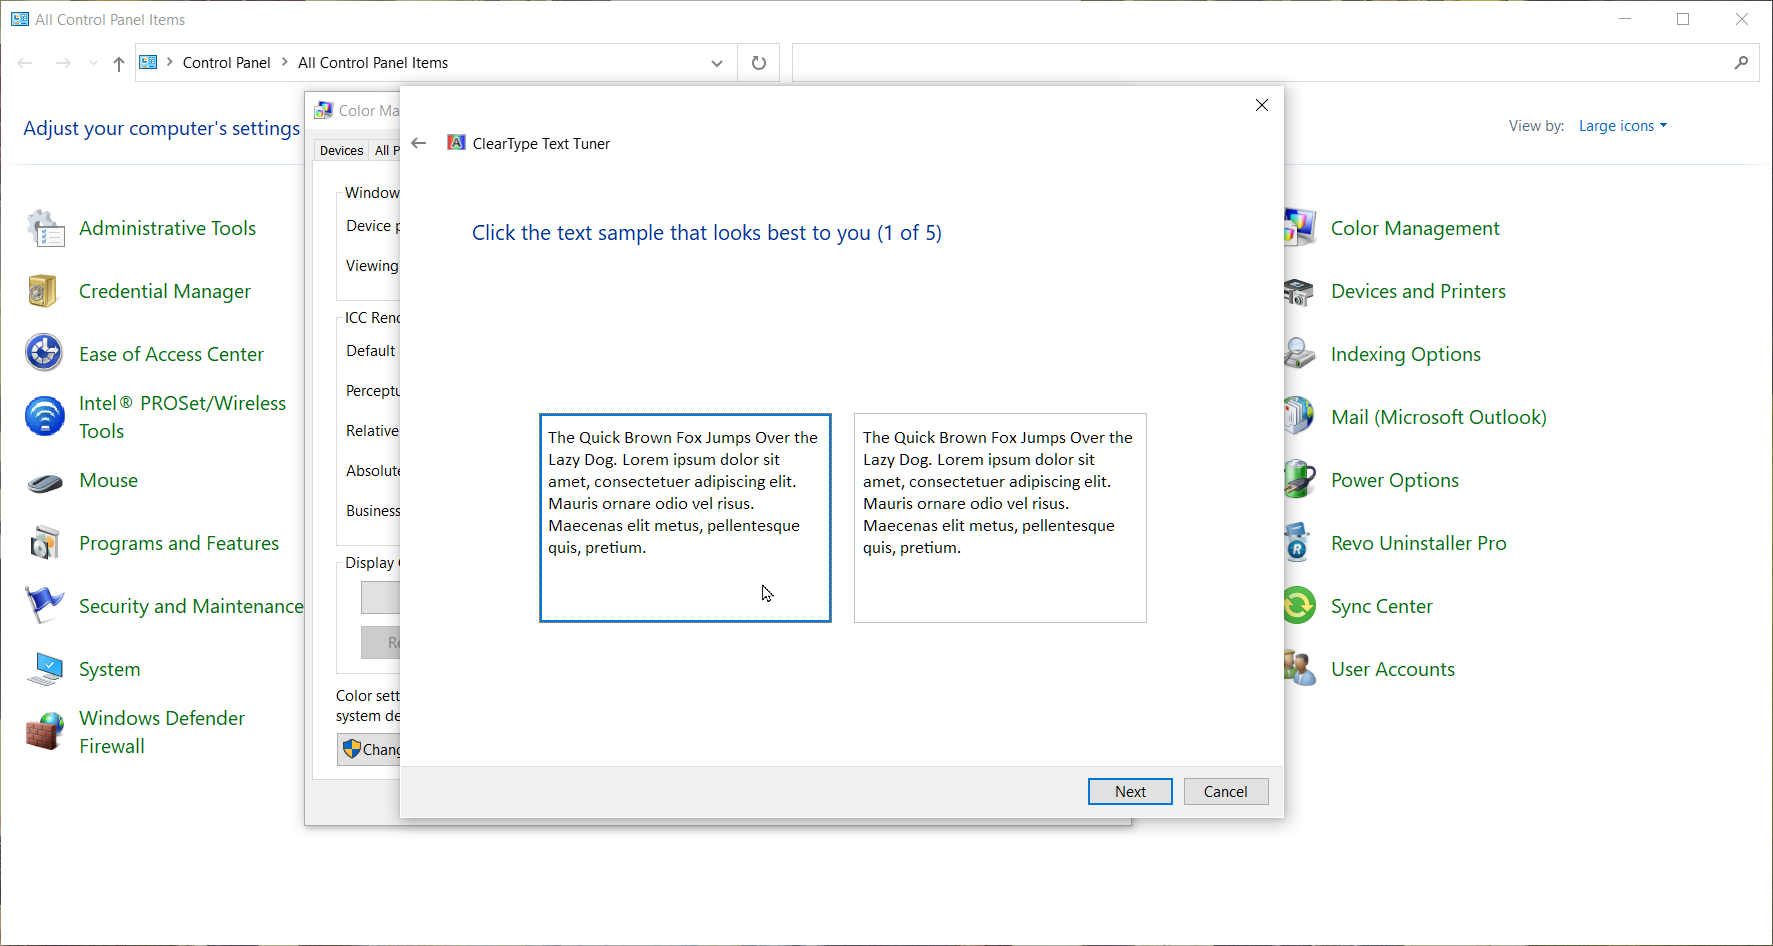Screen dimensions: 1773x946
Task: Click the Up one level arrow
Action: [119, 64]
